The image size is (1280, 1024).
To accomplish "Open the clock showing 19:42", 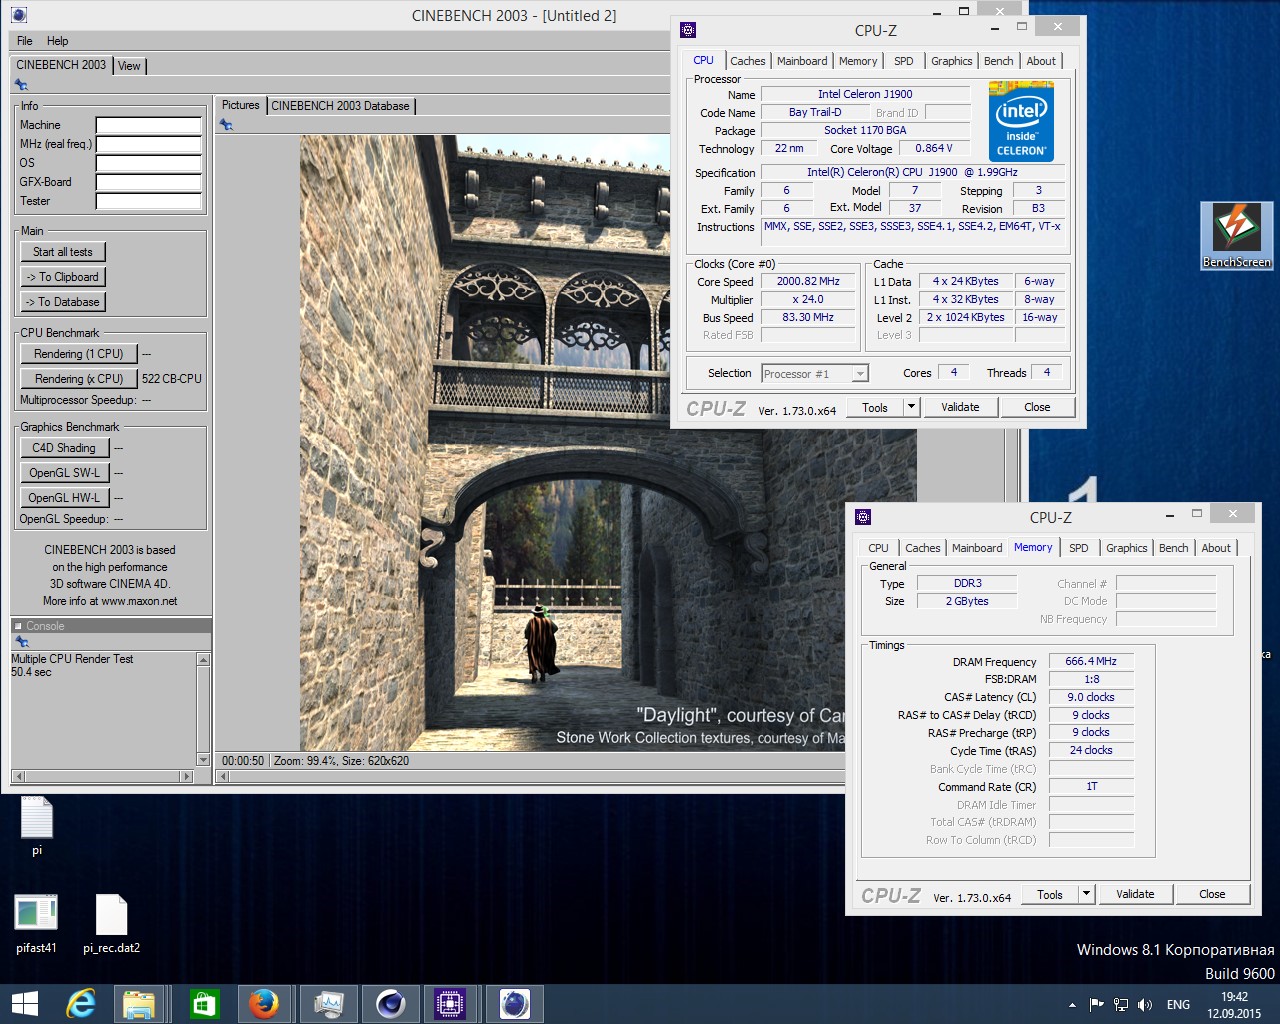I will click(x=1234, y=1005).
